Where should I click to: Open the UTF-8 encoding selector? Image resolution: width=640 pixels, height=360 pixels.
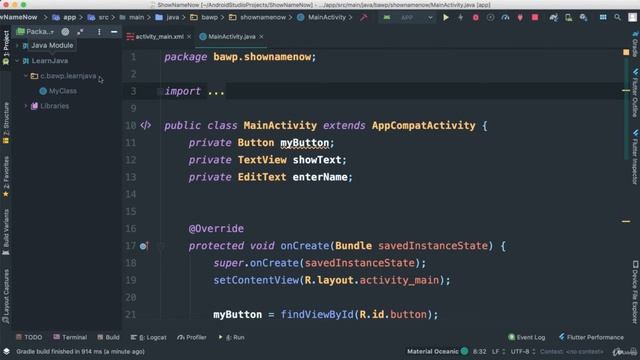tap(523, 351)
